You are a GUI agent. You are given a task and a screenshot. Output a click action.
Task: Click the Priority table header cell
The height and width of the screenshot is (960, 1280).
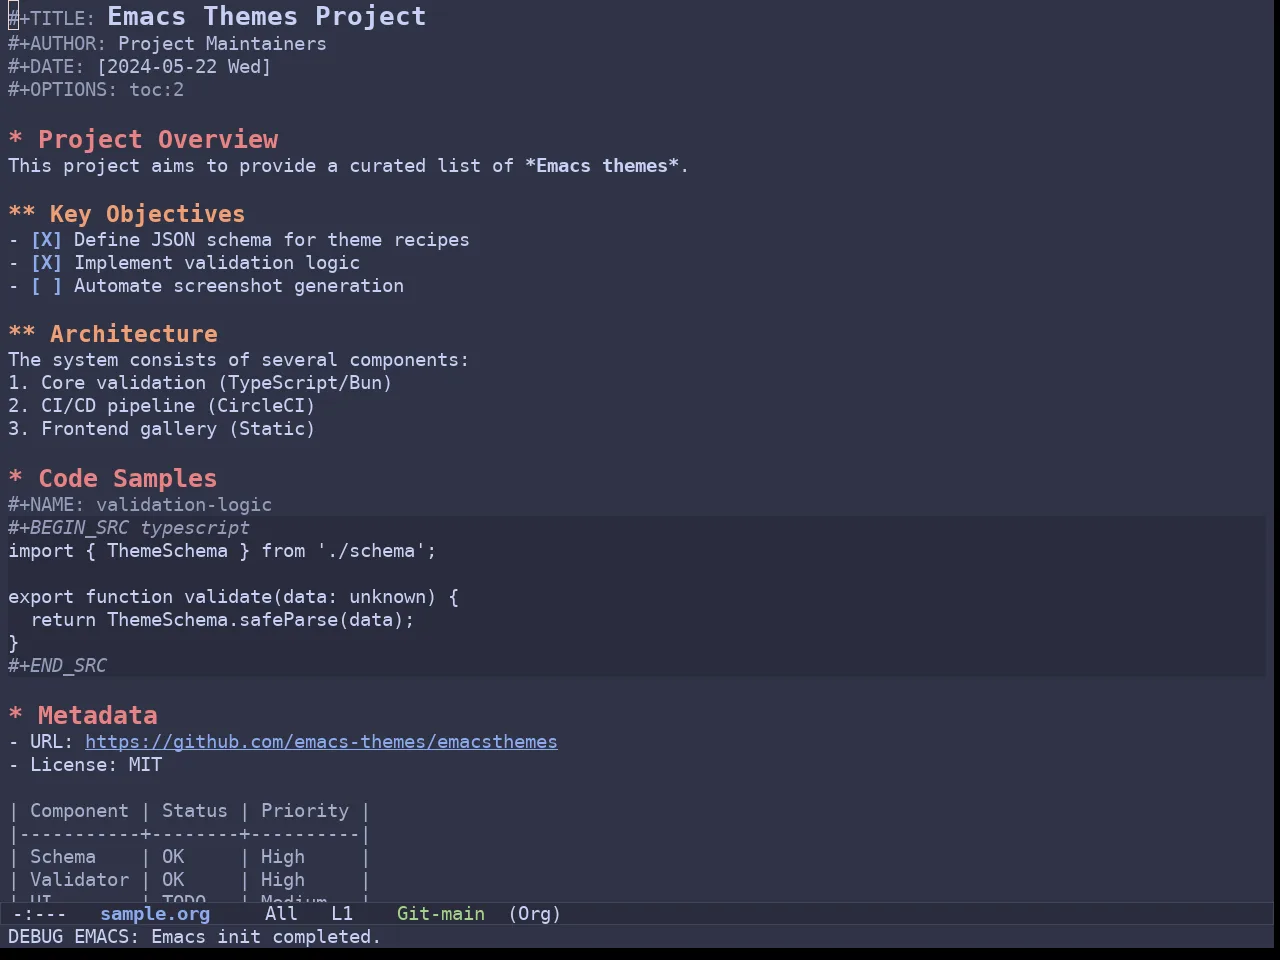[x=305, y=811]
